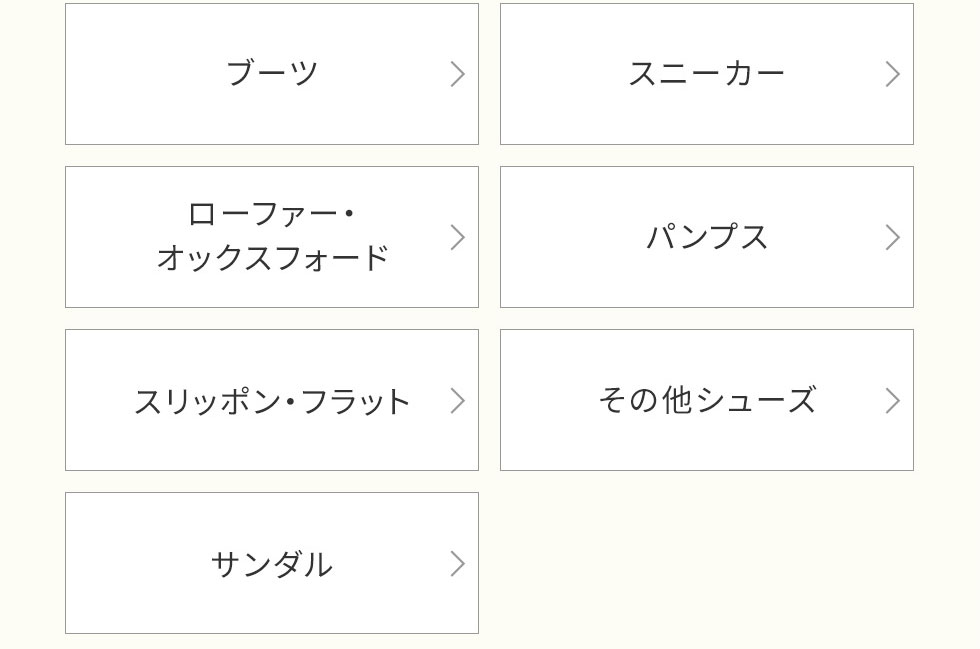Click the chevron arrow beside ブーツ
The width and height of the screenshot is (980, 649).
click(457, 74)
